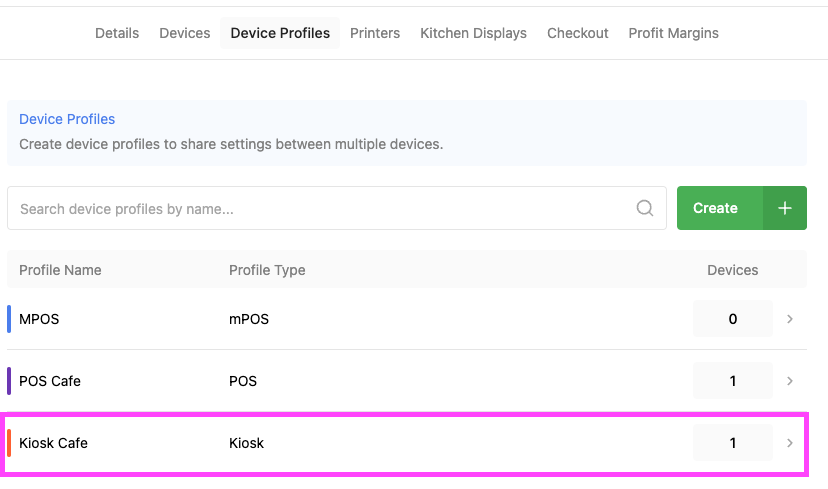Click the purple color bar for POS Cafe
This screenshot has height=489, width=828.
pyautogui.click(x=9, y=381)
